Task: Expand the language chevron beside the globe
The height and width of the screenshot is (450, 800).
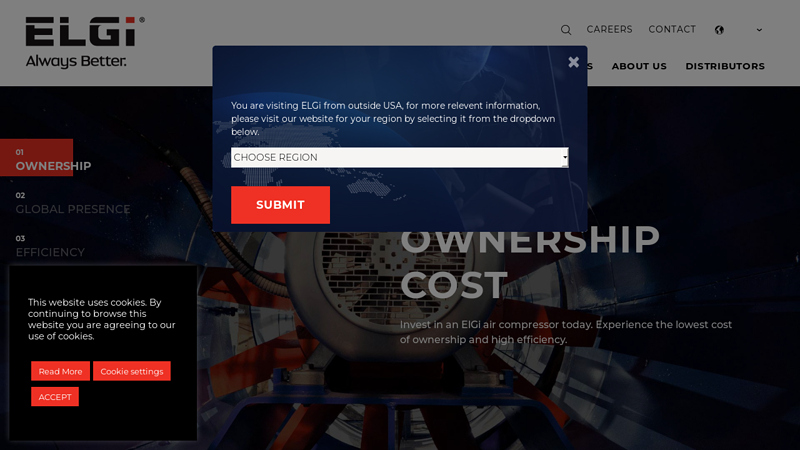Action: [x=759, y=30]
